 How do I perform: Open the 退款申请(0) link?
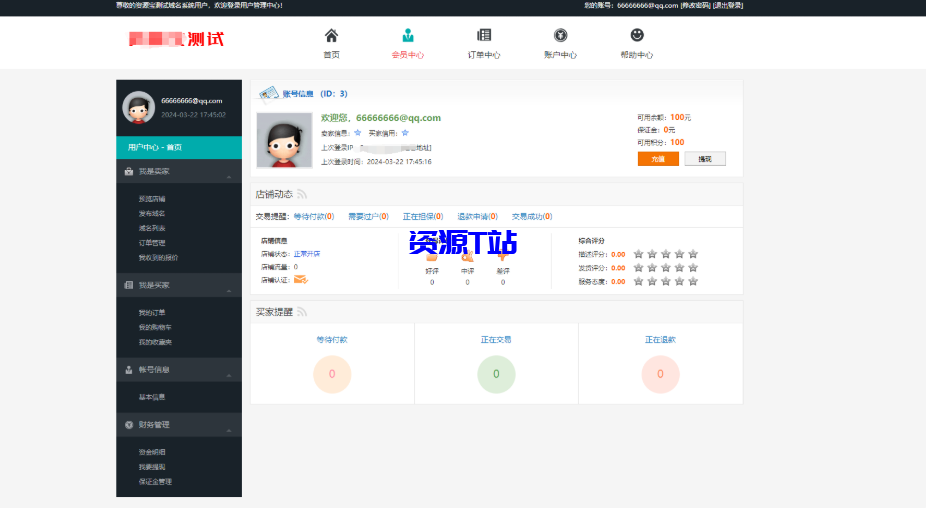pyautogui.click(x=477, y=216)
